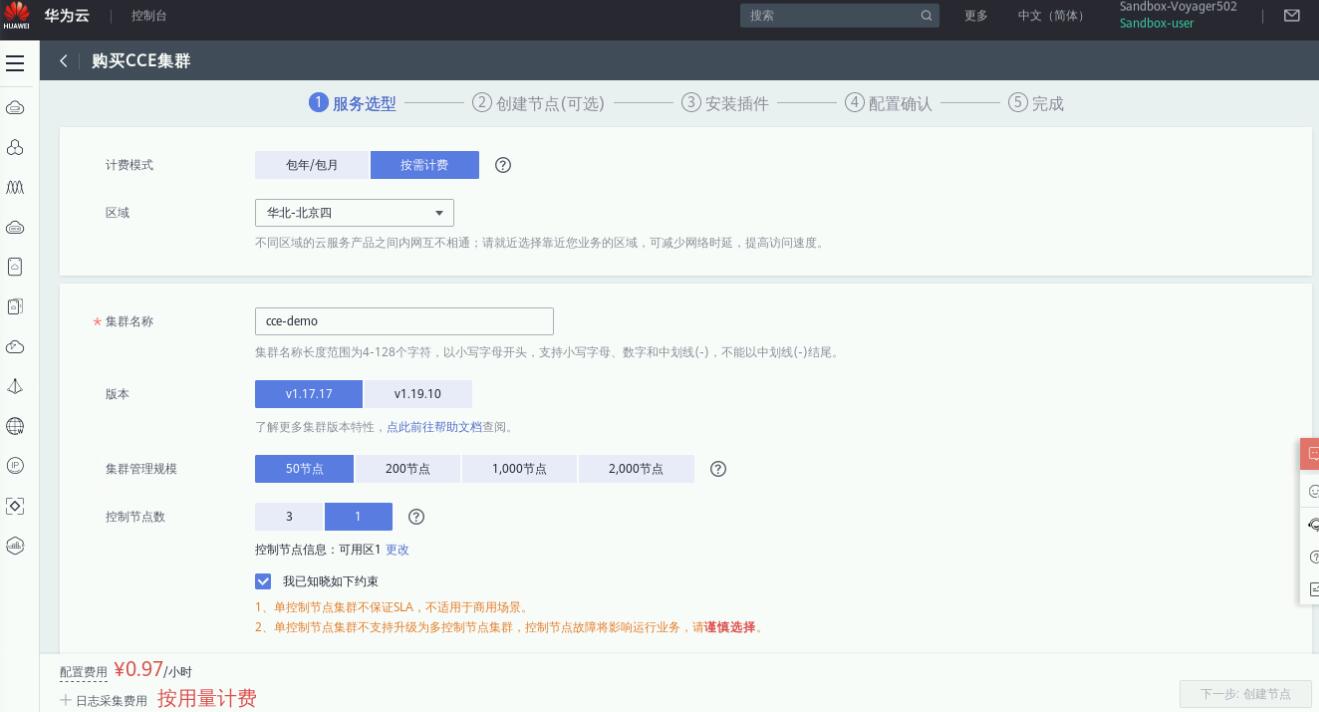The width and height of the screenshot is (1319, 712).
Task: Open the red feedback chat widget
Action: point(1310,453)
